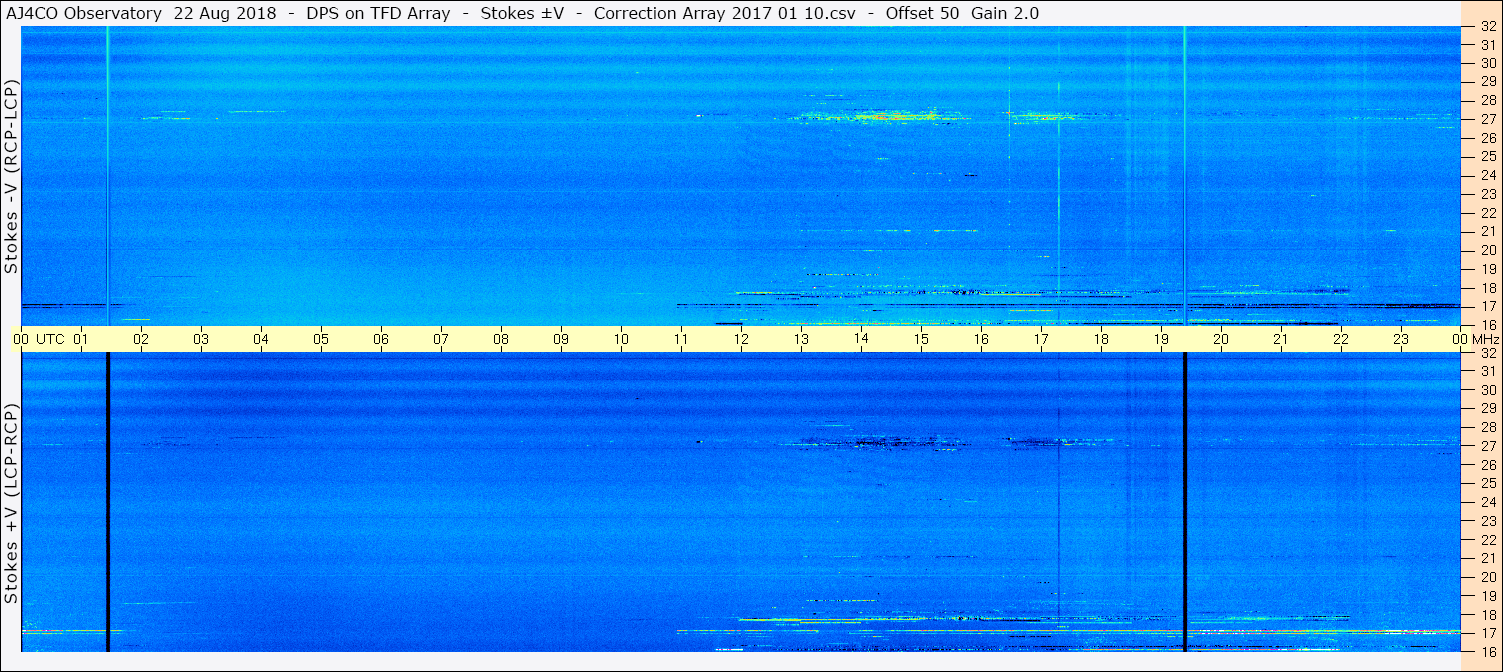Click the "Stokes -V (RCP-LCP)" vertical axis label

11,176
